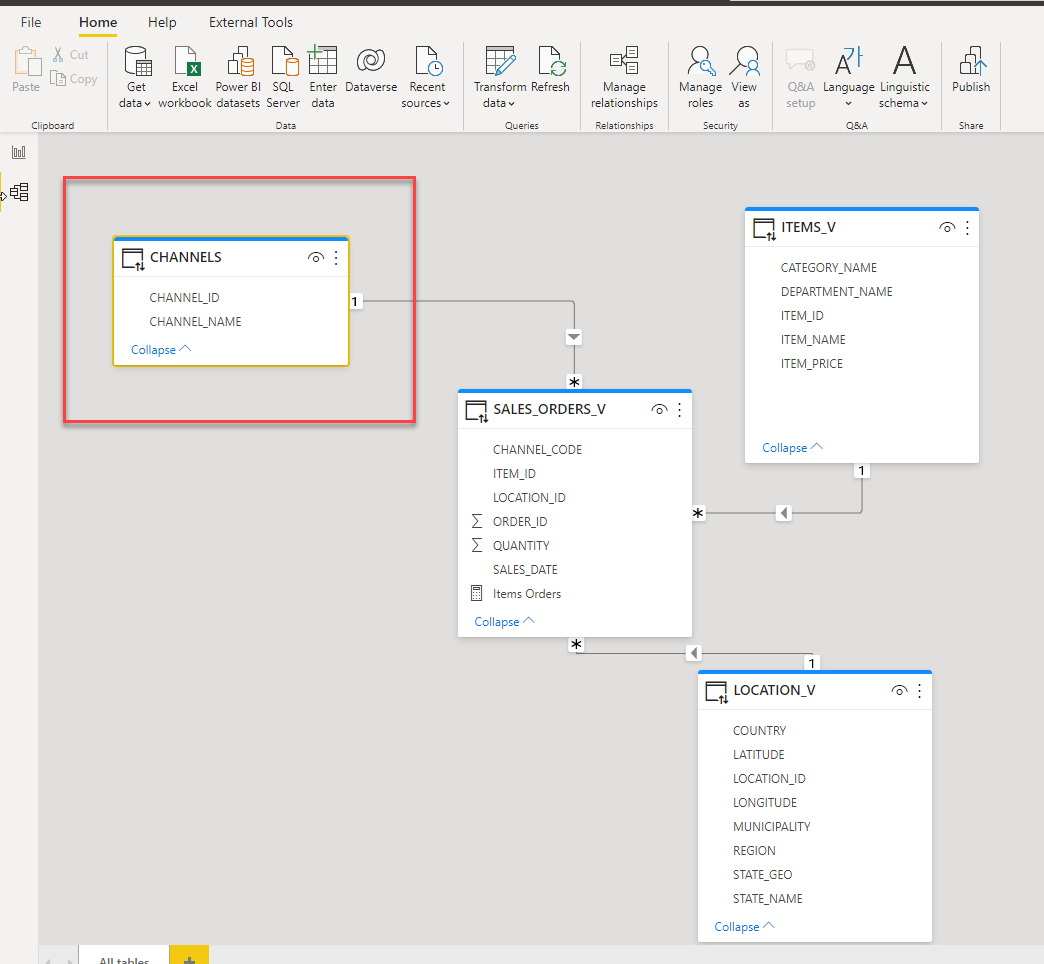Click the Publish icon

coord(970,63)
